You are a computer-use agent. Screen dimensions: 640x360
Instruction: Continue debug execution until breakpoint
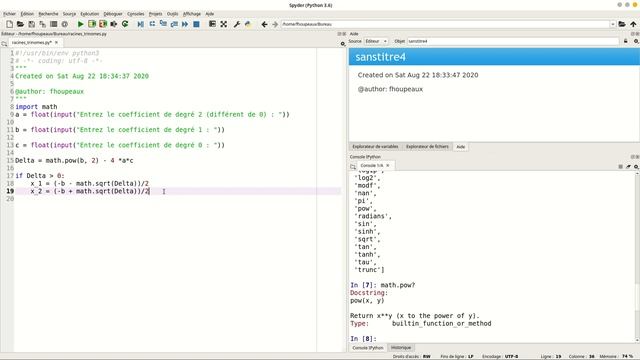[x=185, y=24]
